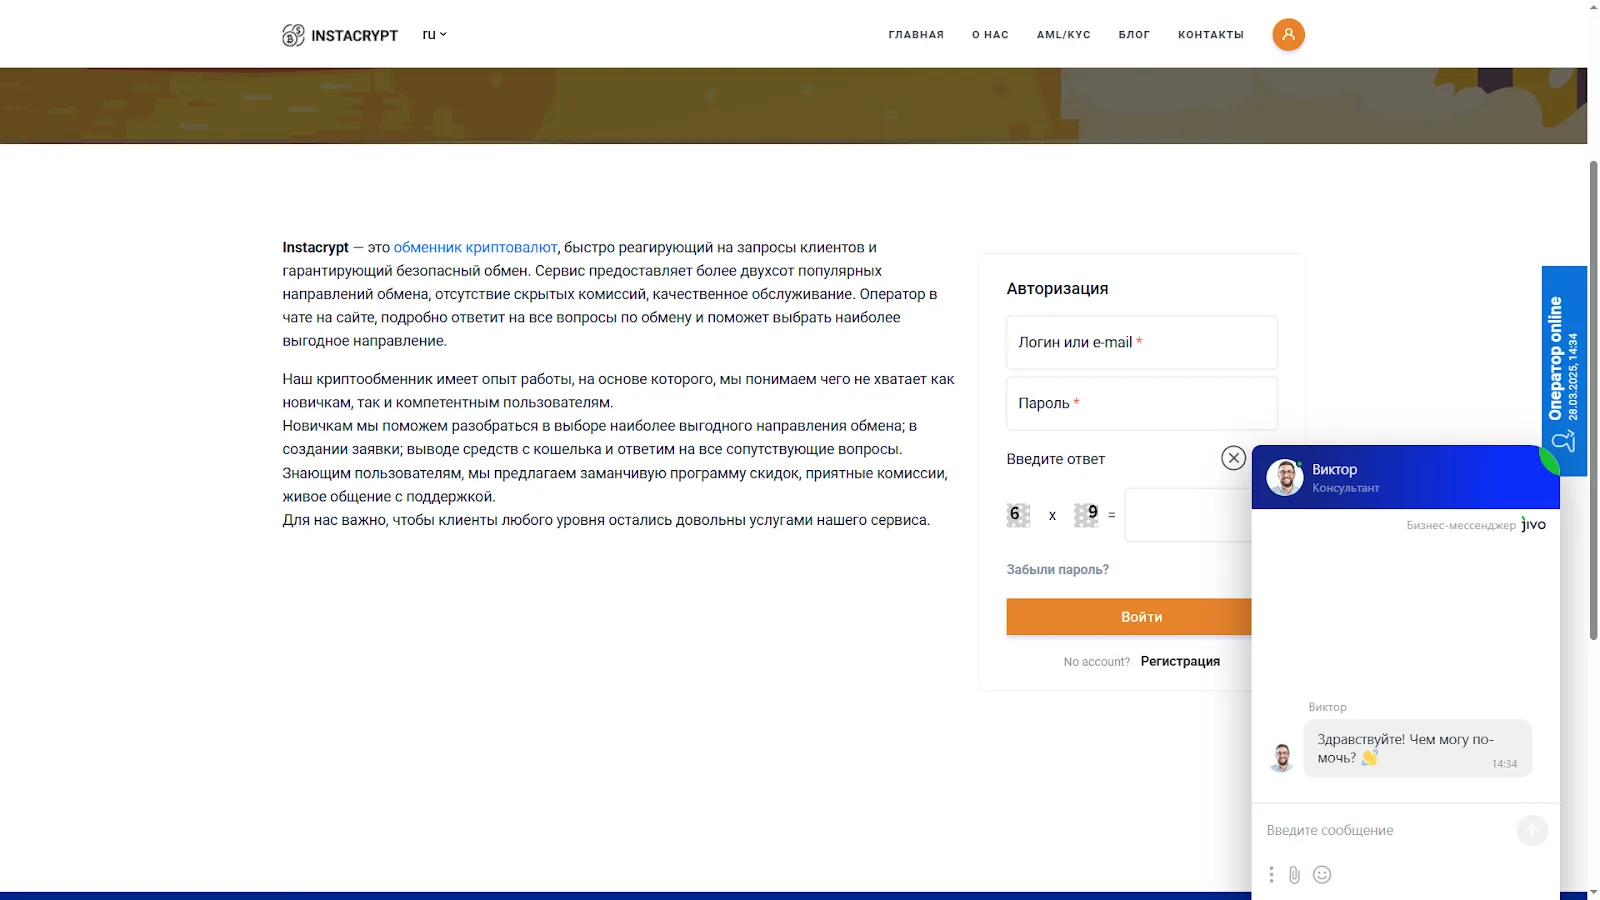This screenshot has width=1600, height=900.
Task: Click the scrollbar down arrow
Action: (1594, 893)
